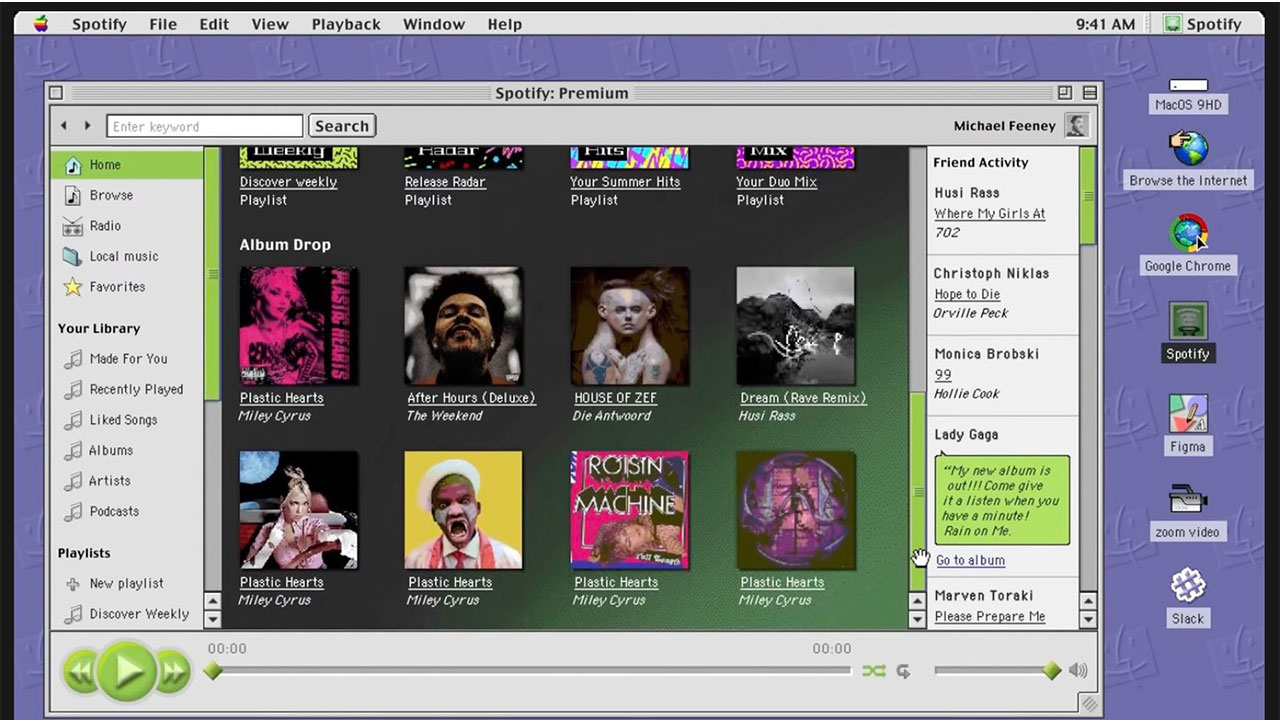Click the playback progress bar
This screenshot has height=720, width=1280.
coord(532,671)
